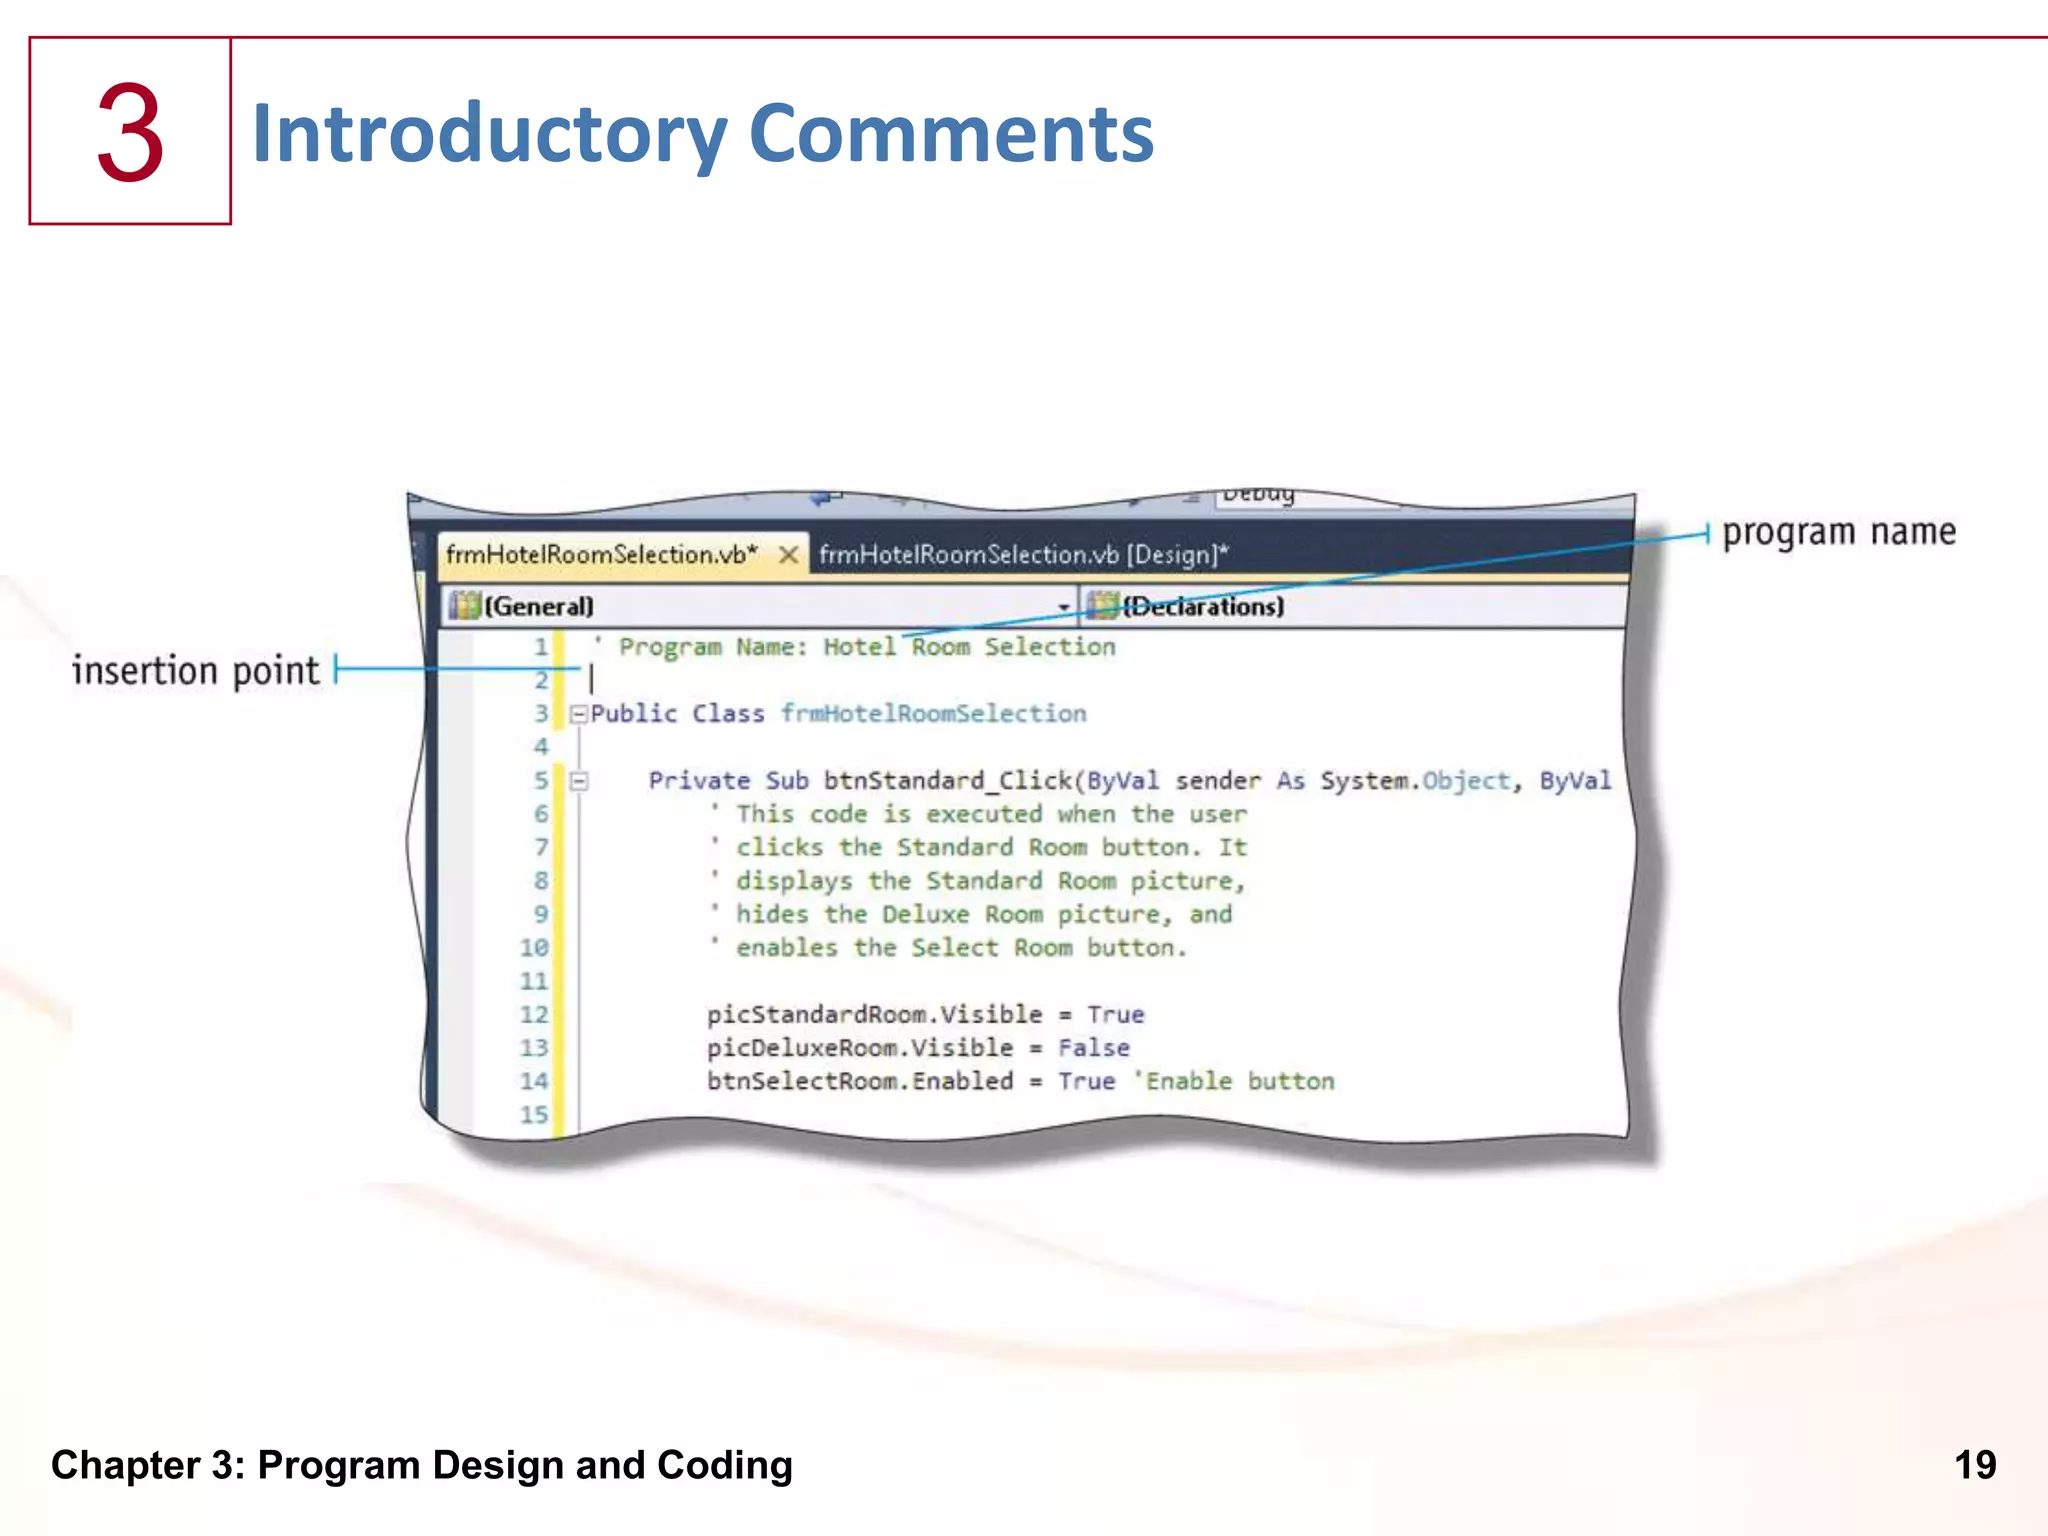Close the frmHotelRoomSelection.vb code tab
Screen dimensions: 2048x1536
coord(789,555)
